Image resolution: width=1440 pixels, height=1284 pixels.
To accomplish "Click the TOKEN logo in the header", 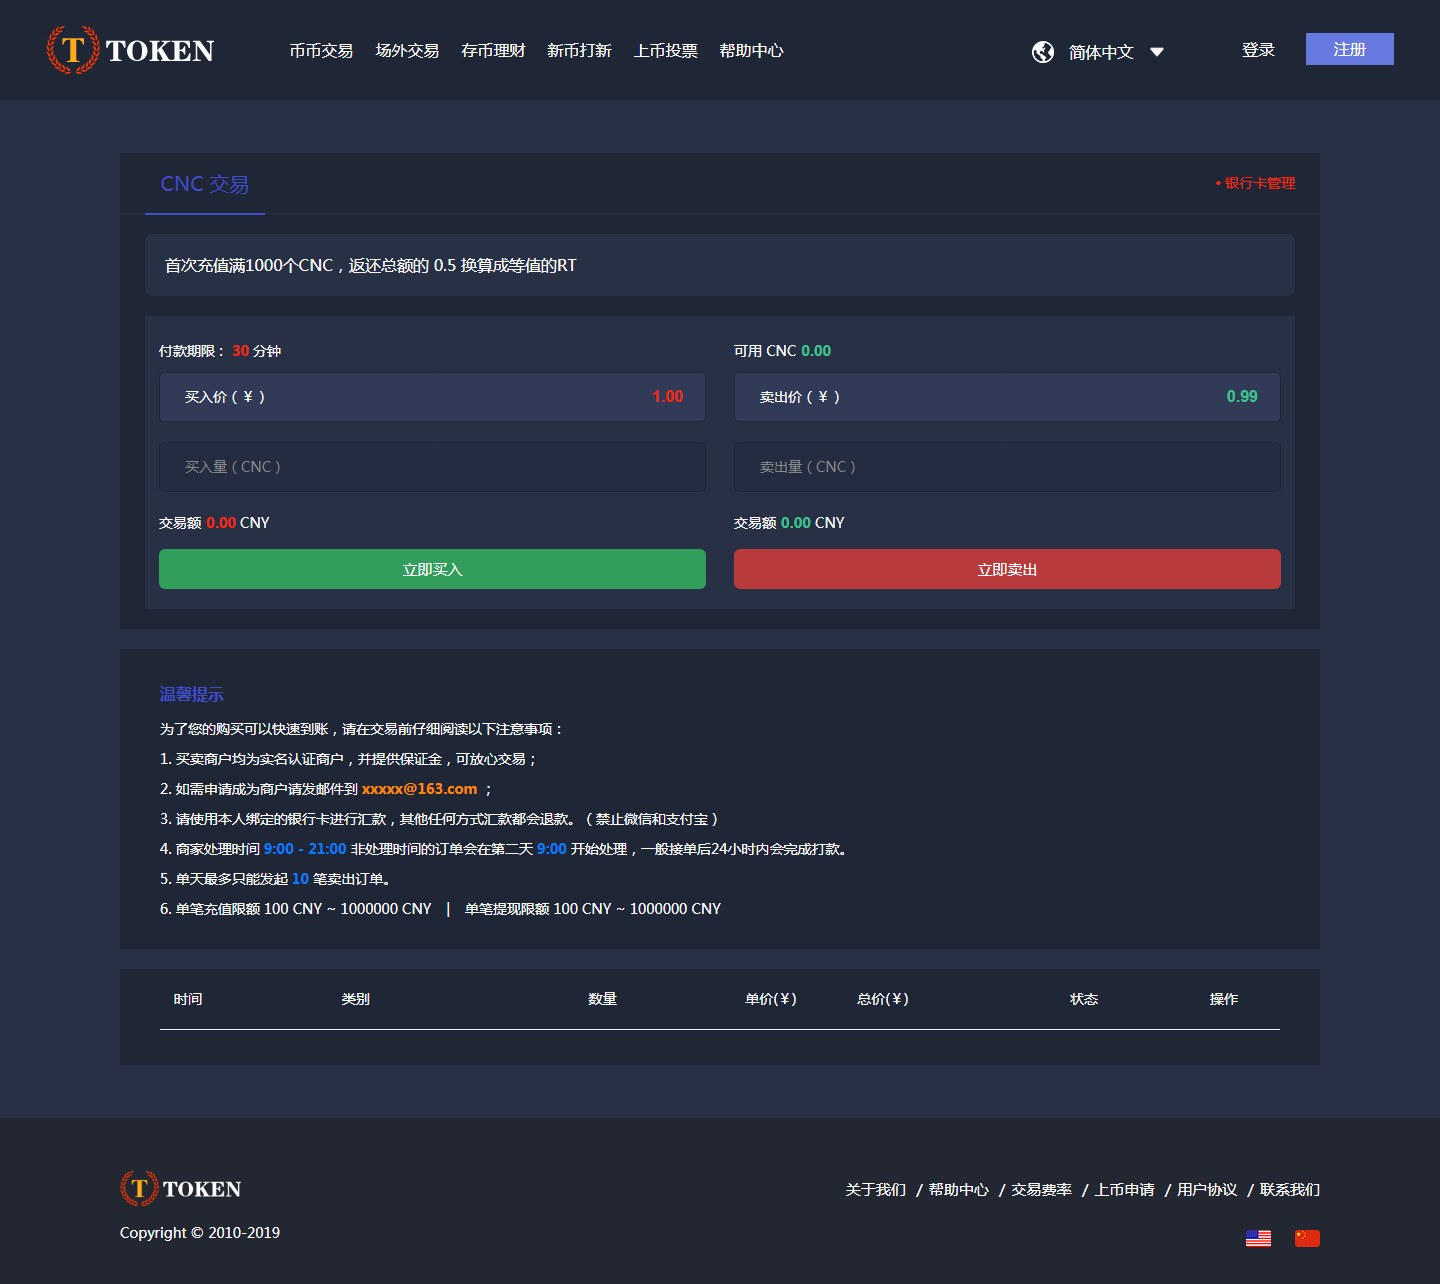I will (x=130, y=50).
